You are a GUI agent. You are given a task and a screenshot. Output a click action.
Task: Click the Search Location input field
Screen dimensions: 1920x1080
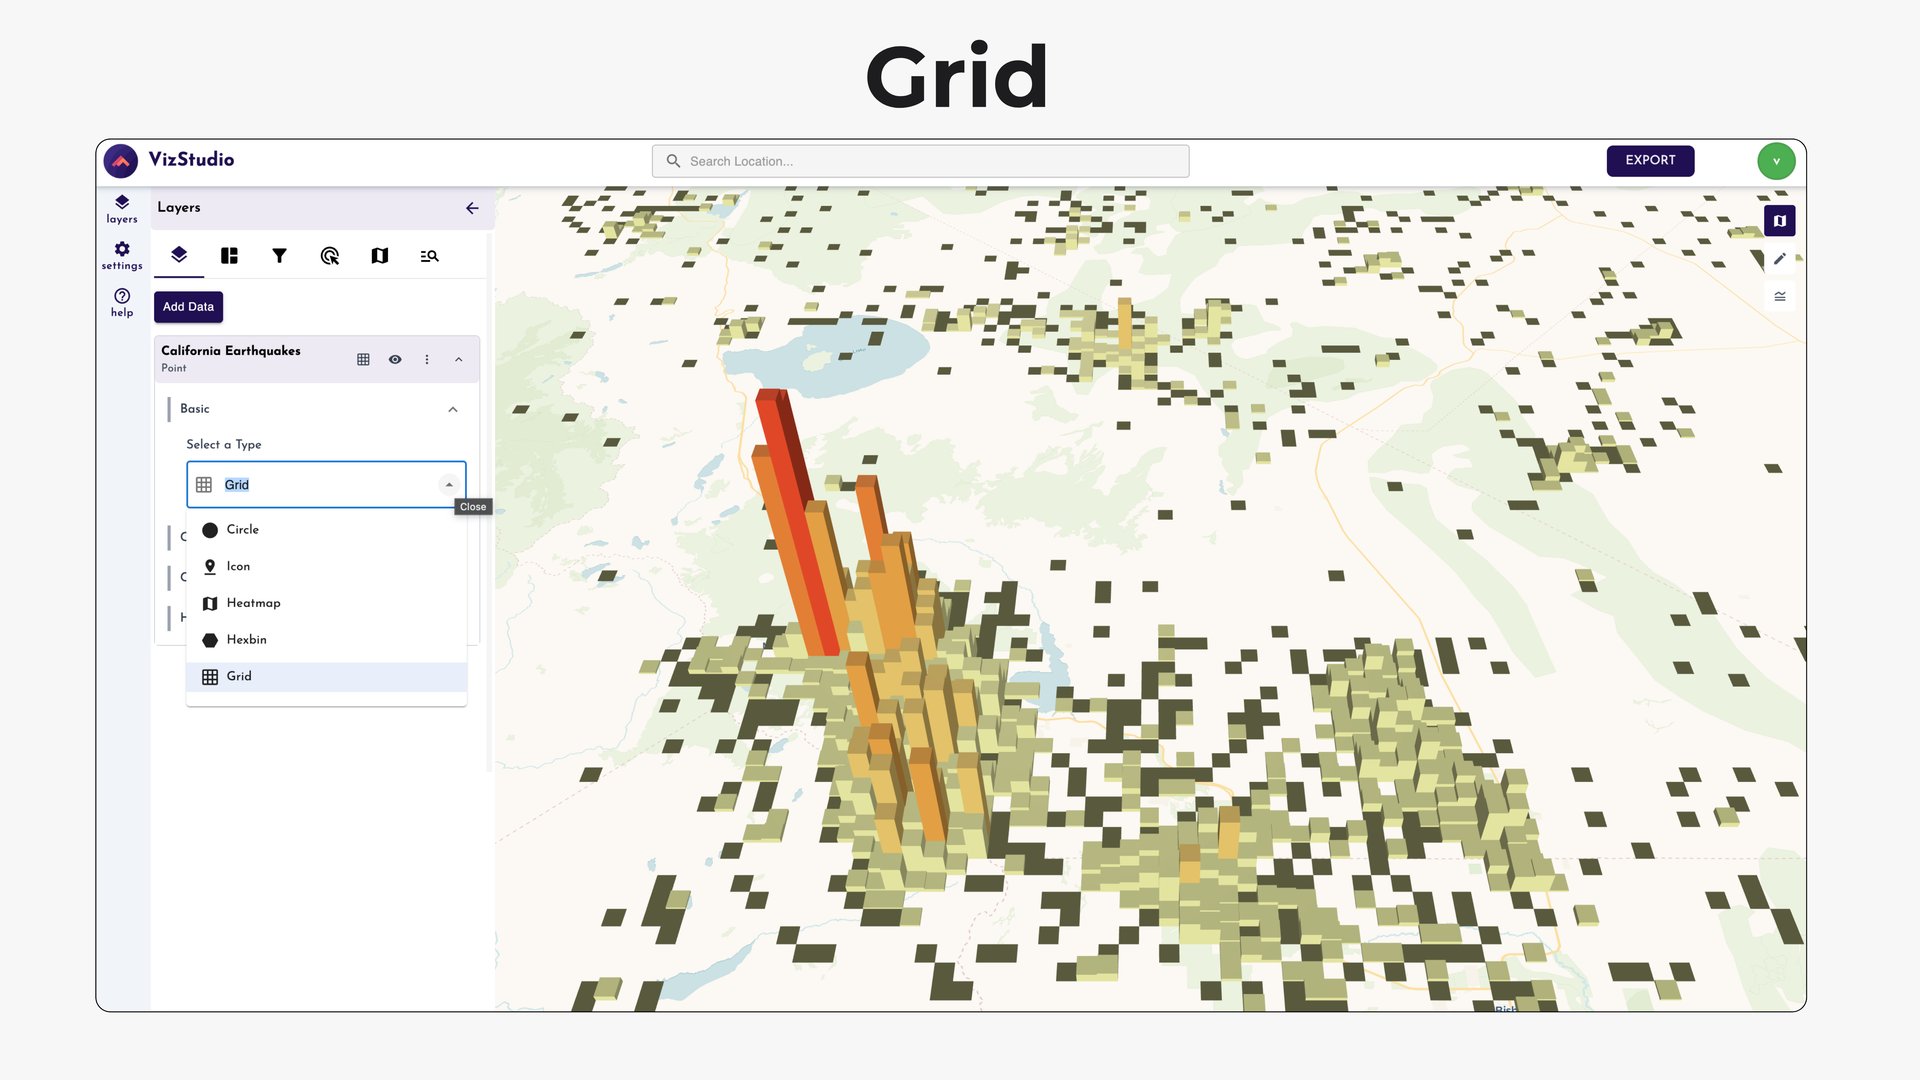(920, 160)
